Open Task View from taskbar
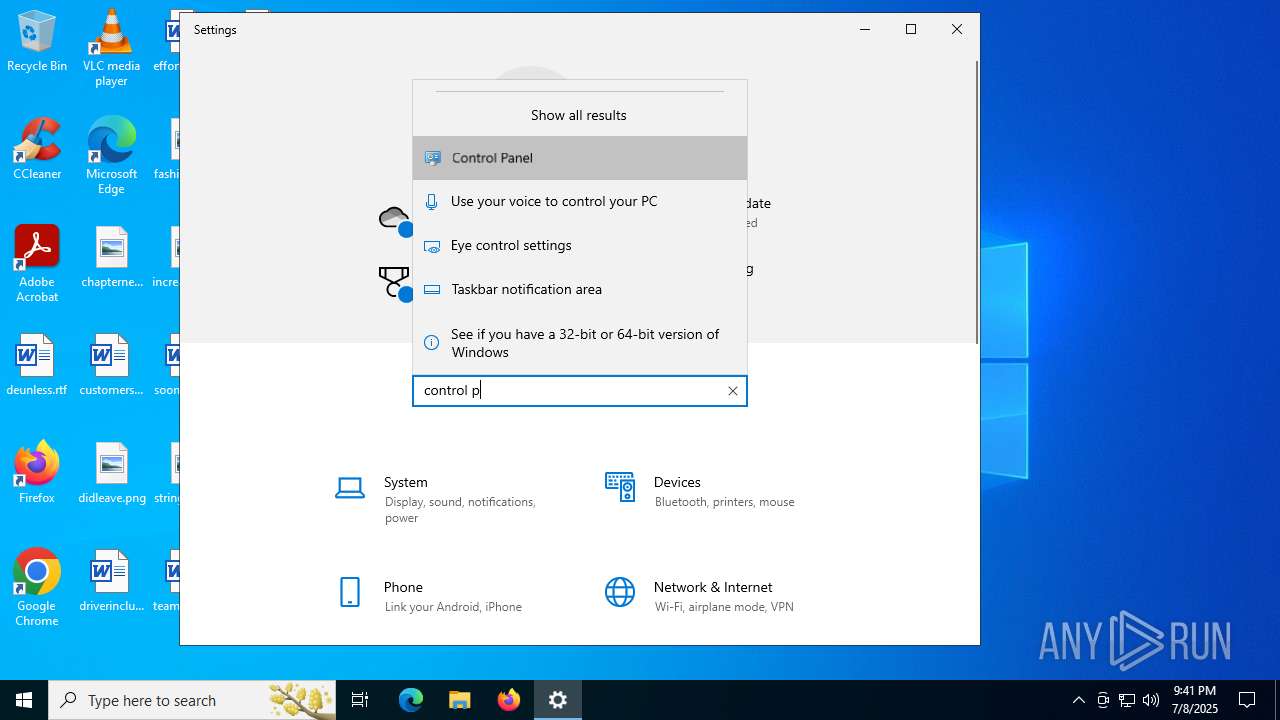 360,700
